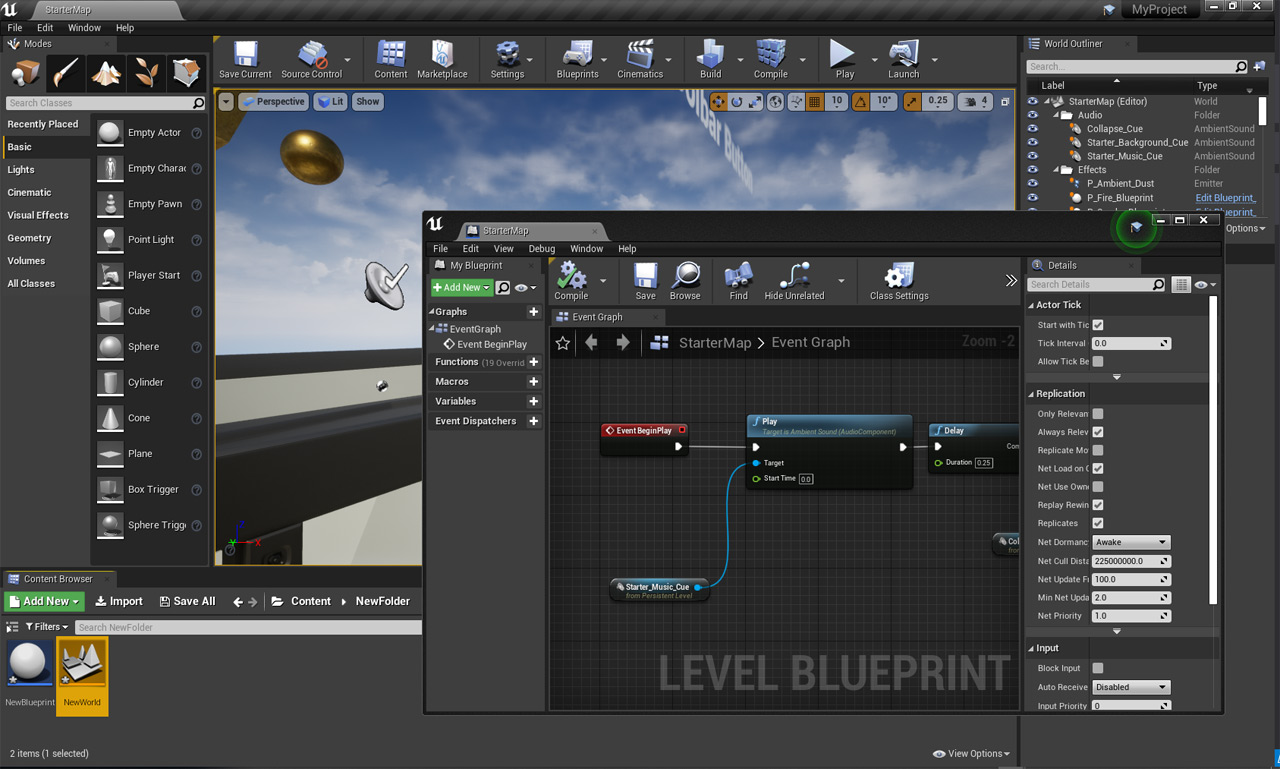Open the Auto Receive Input Disabled dropdown
Viewport: 1280px width, 769px height.
[1131, 687]
